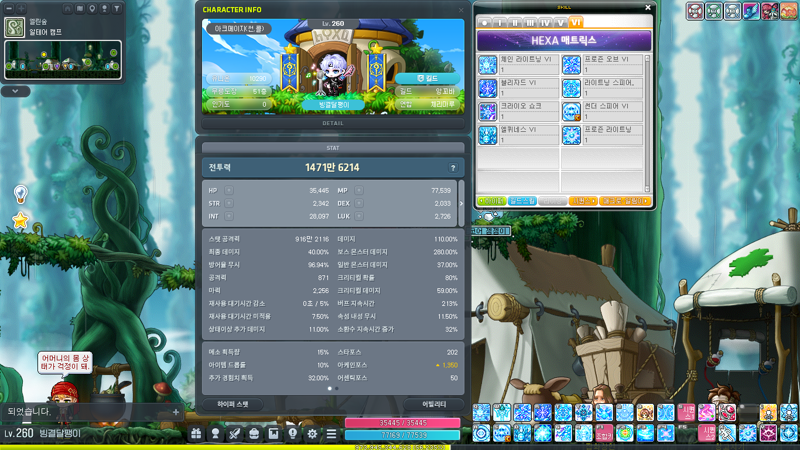This screenshot has width=800, height=450.
Task: Open the exclamation bulb notification menu icon
Action: click(x=293, y=434)
